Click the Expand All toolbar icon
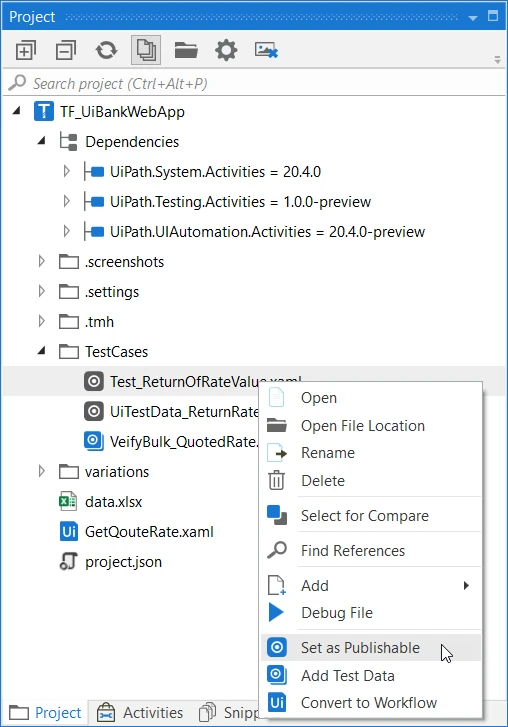The image size is (508, 727). pyautogui.click(x=25, y=50)
